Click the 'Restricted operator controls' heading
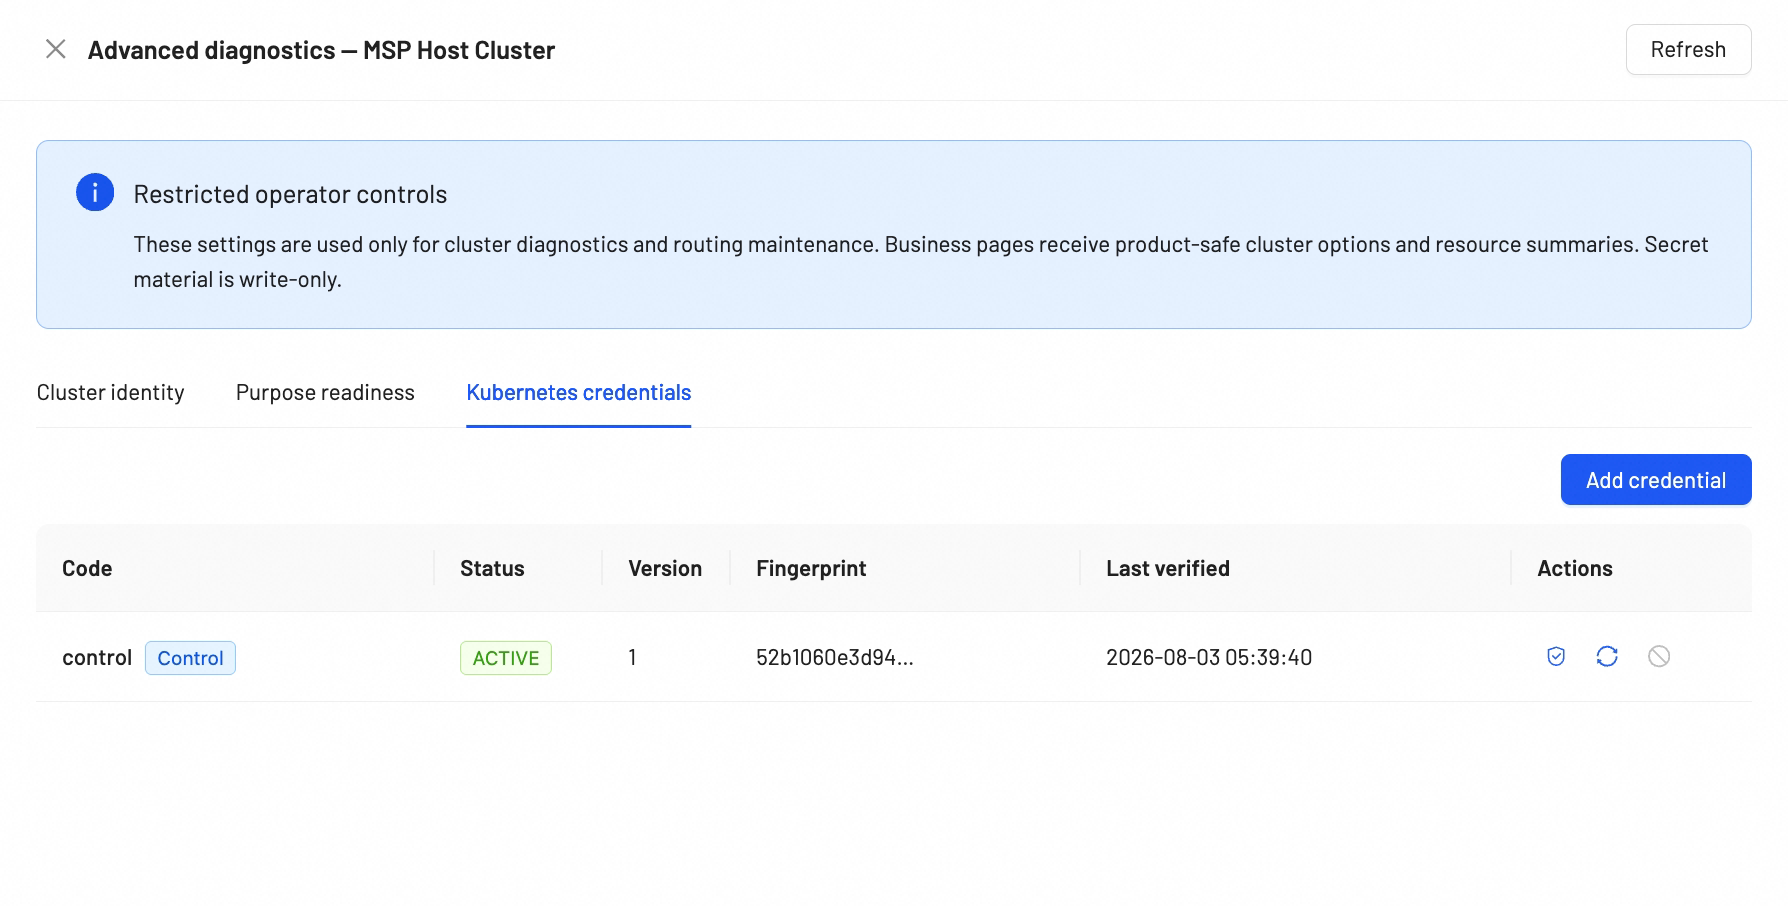This screenshot has height=906, width=1788. coord(290,194)
